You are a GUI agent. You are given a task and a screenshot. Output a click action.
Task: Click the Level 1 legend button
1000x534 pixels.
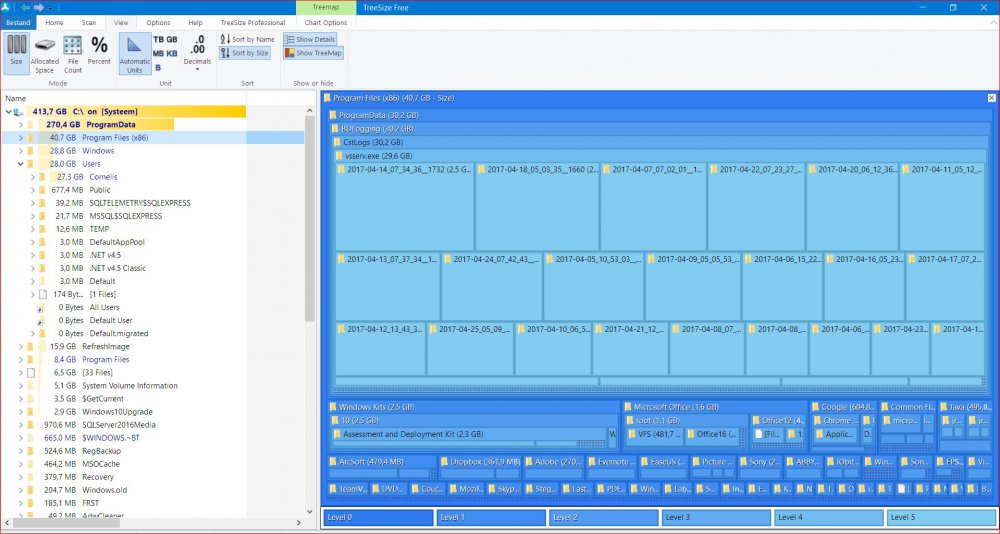point(491,517)
